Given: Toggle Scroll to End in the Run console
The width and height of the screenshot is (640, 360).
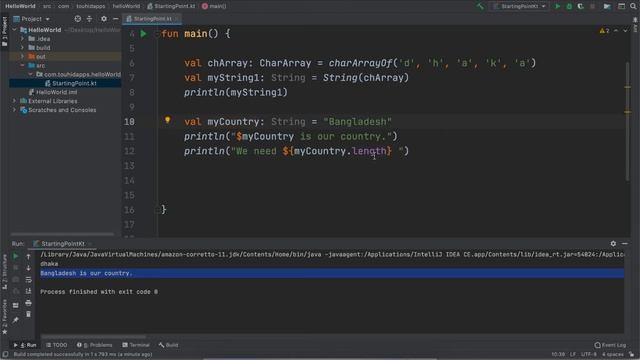Looking at the screenshot, I should 28,291.
